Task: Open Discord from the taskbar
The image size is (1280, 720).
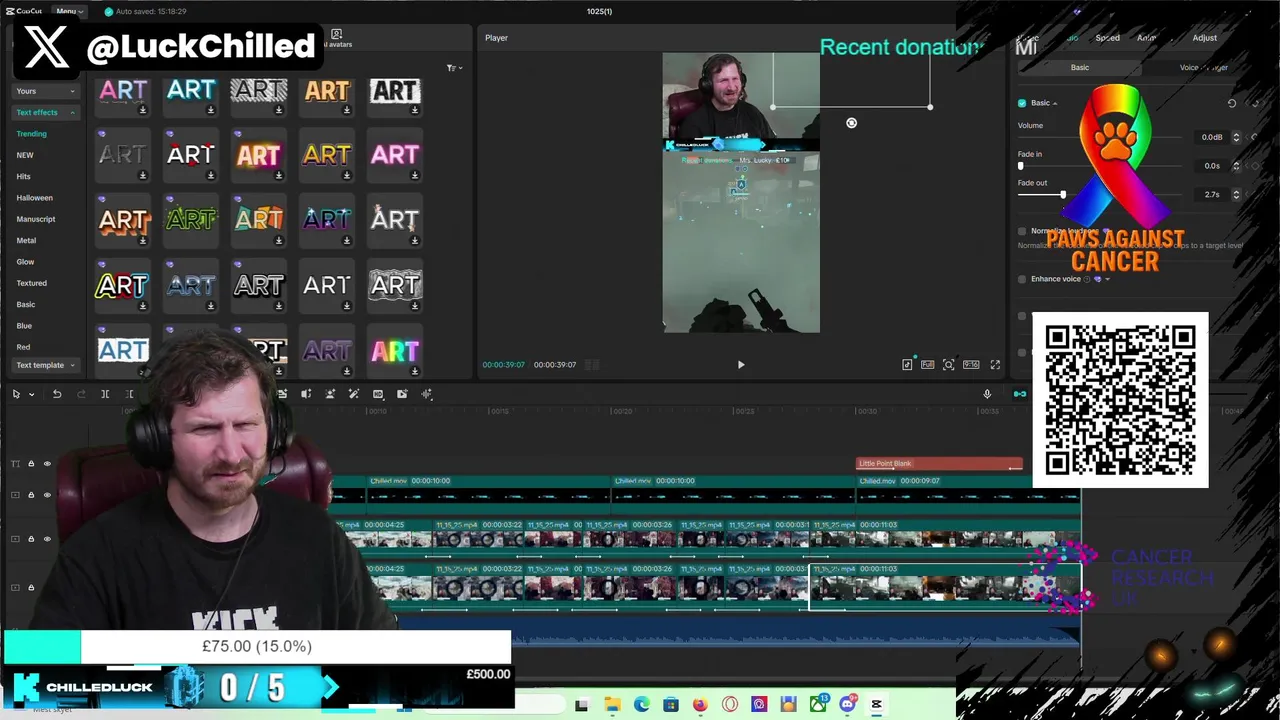Action: pyautogui.click(x=848, y=705)
